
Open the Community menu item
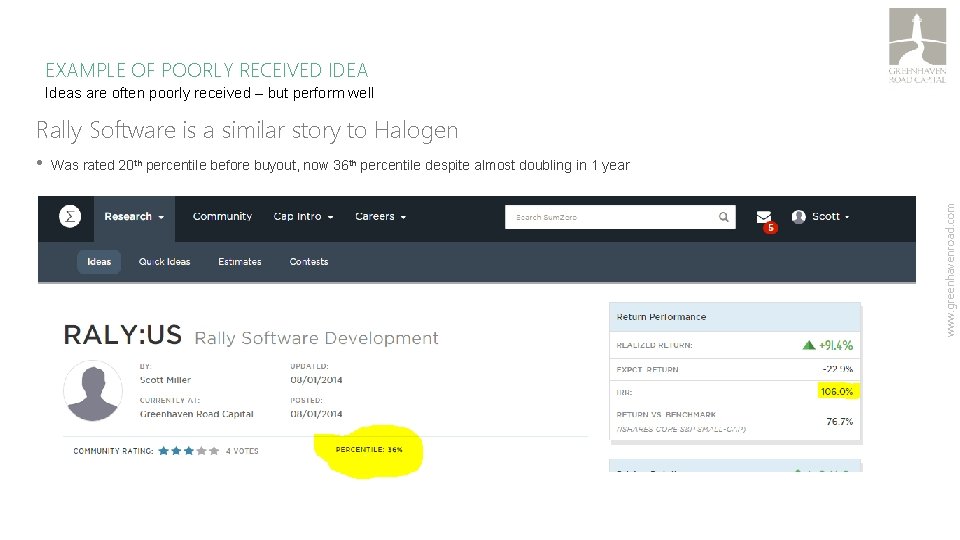[222, 216]
